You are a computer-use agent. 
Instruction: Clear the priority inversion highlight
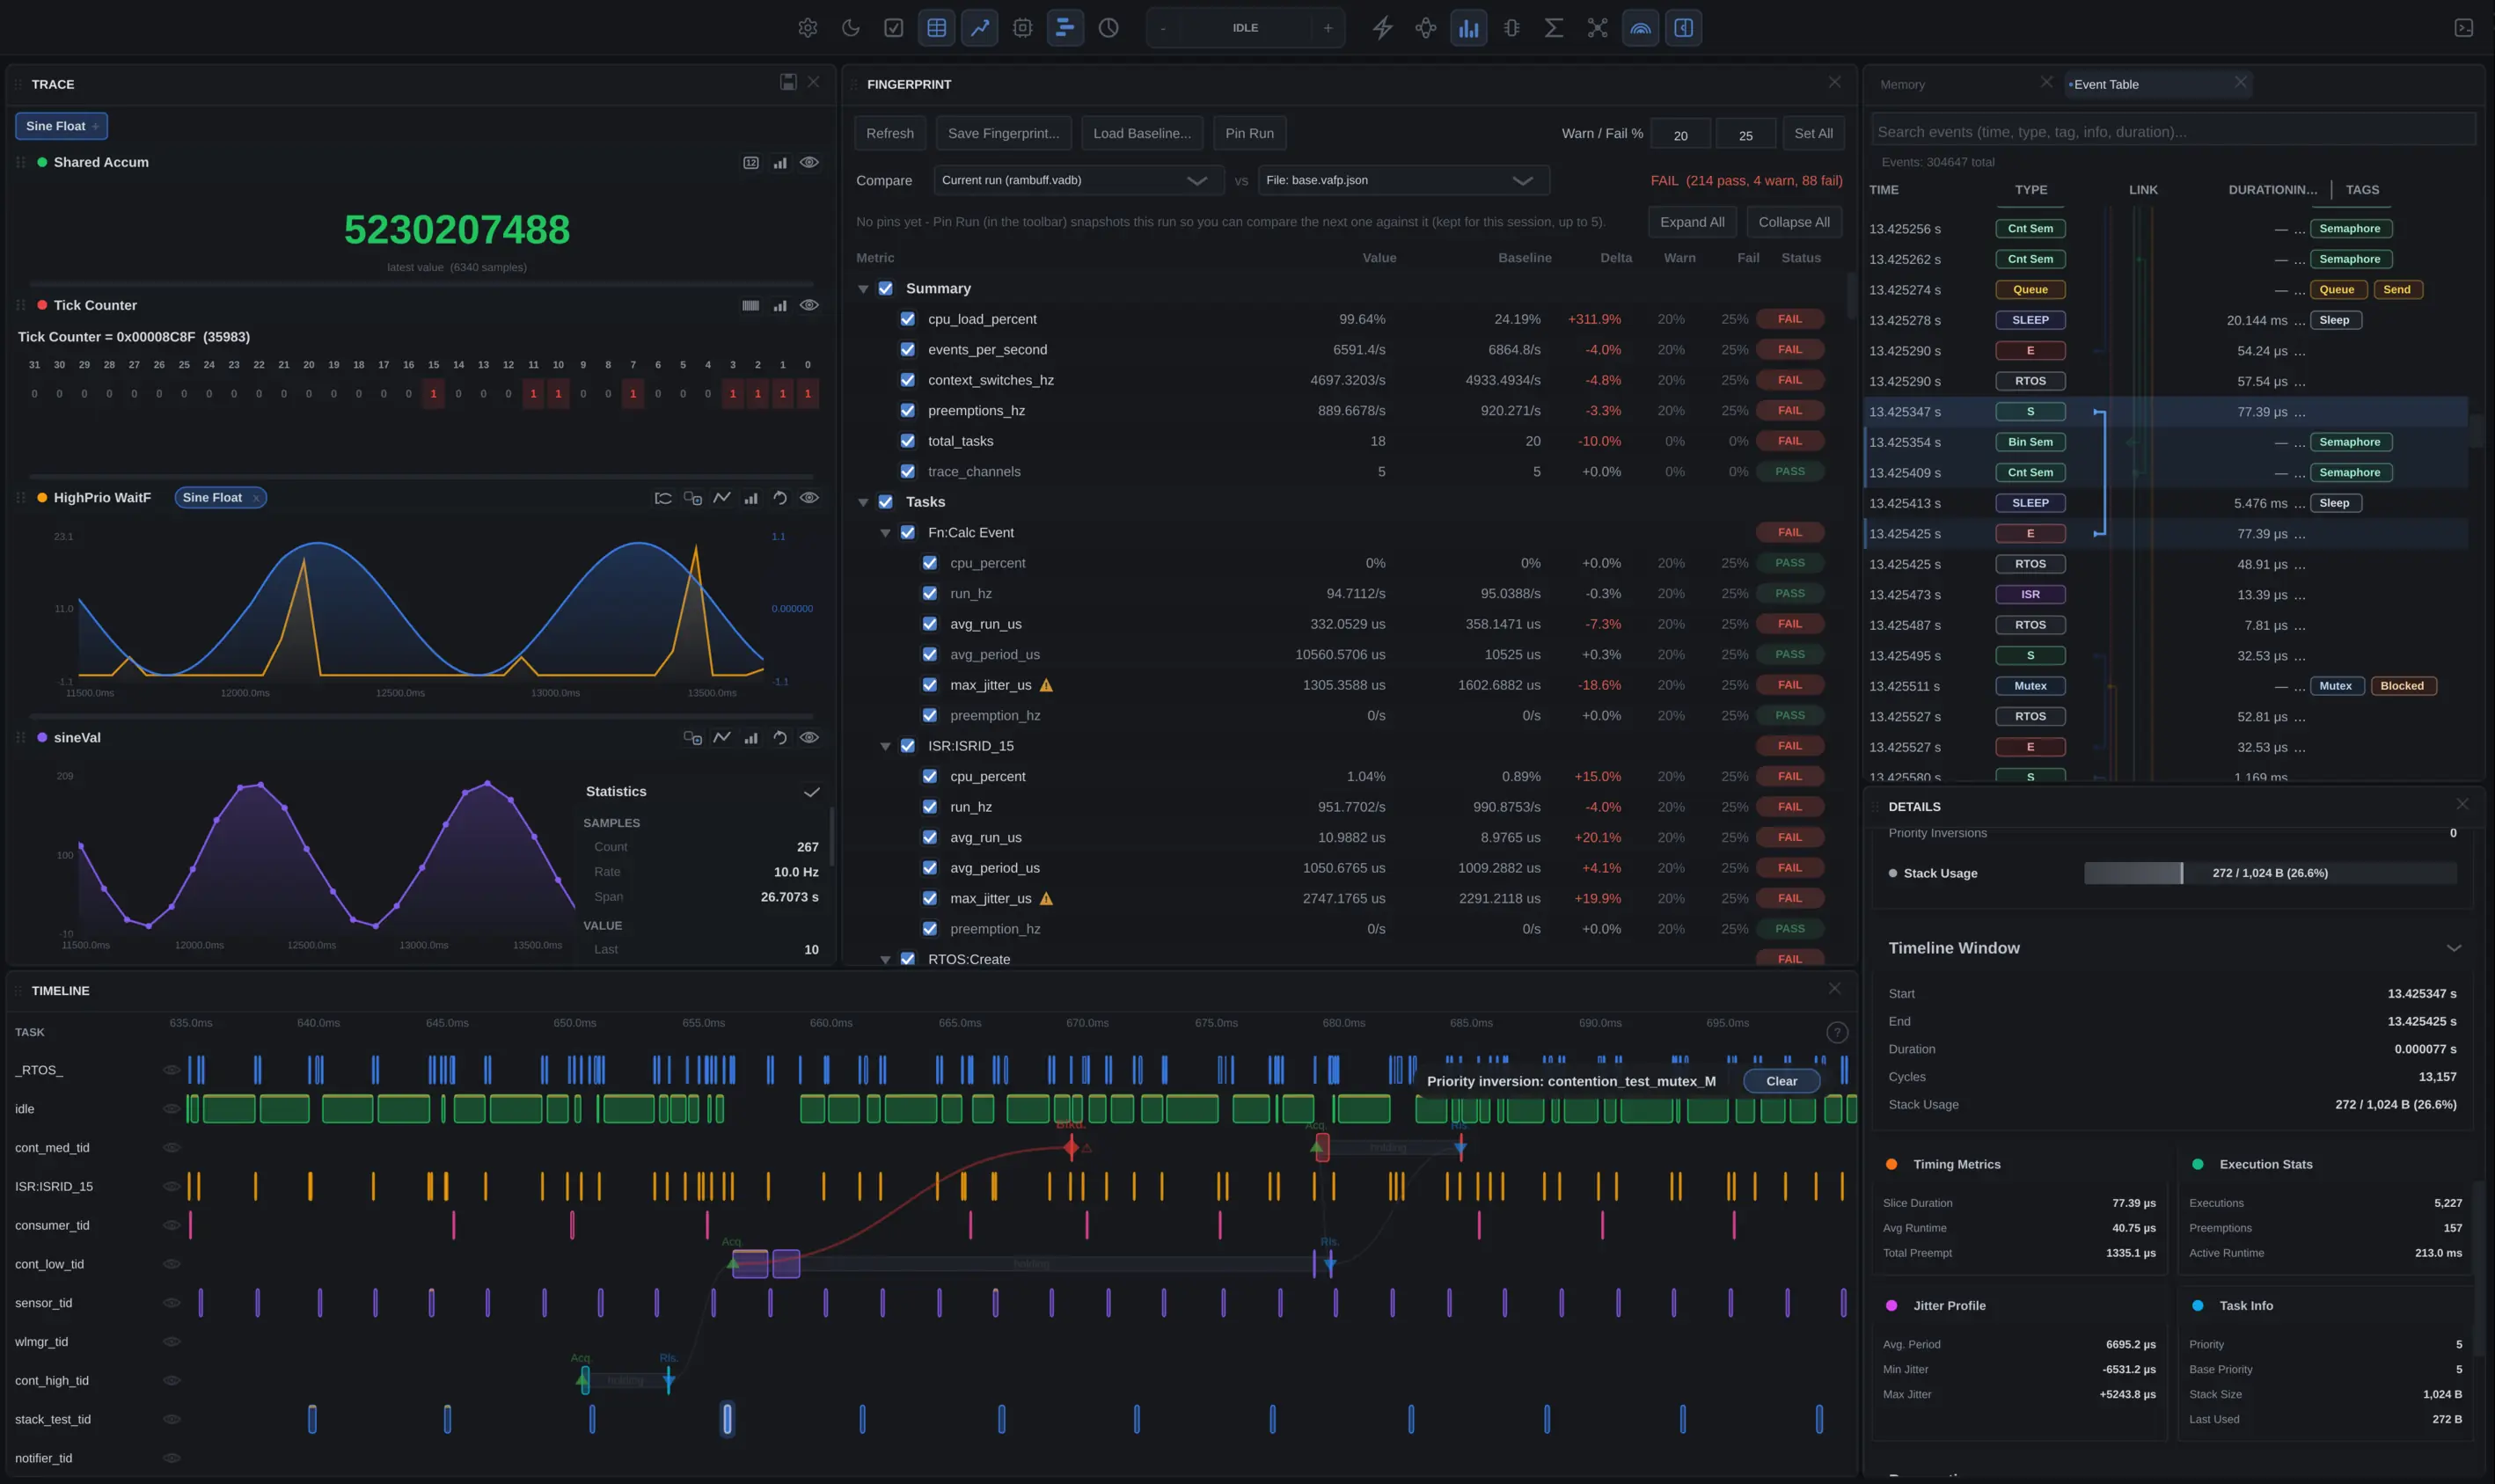tap(1781, 1081)
